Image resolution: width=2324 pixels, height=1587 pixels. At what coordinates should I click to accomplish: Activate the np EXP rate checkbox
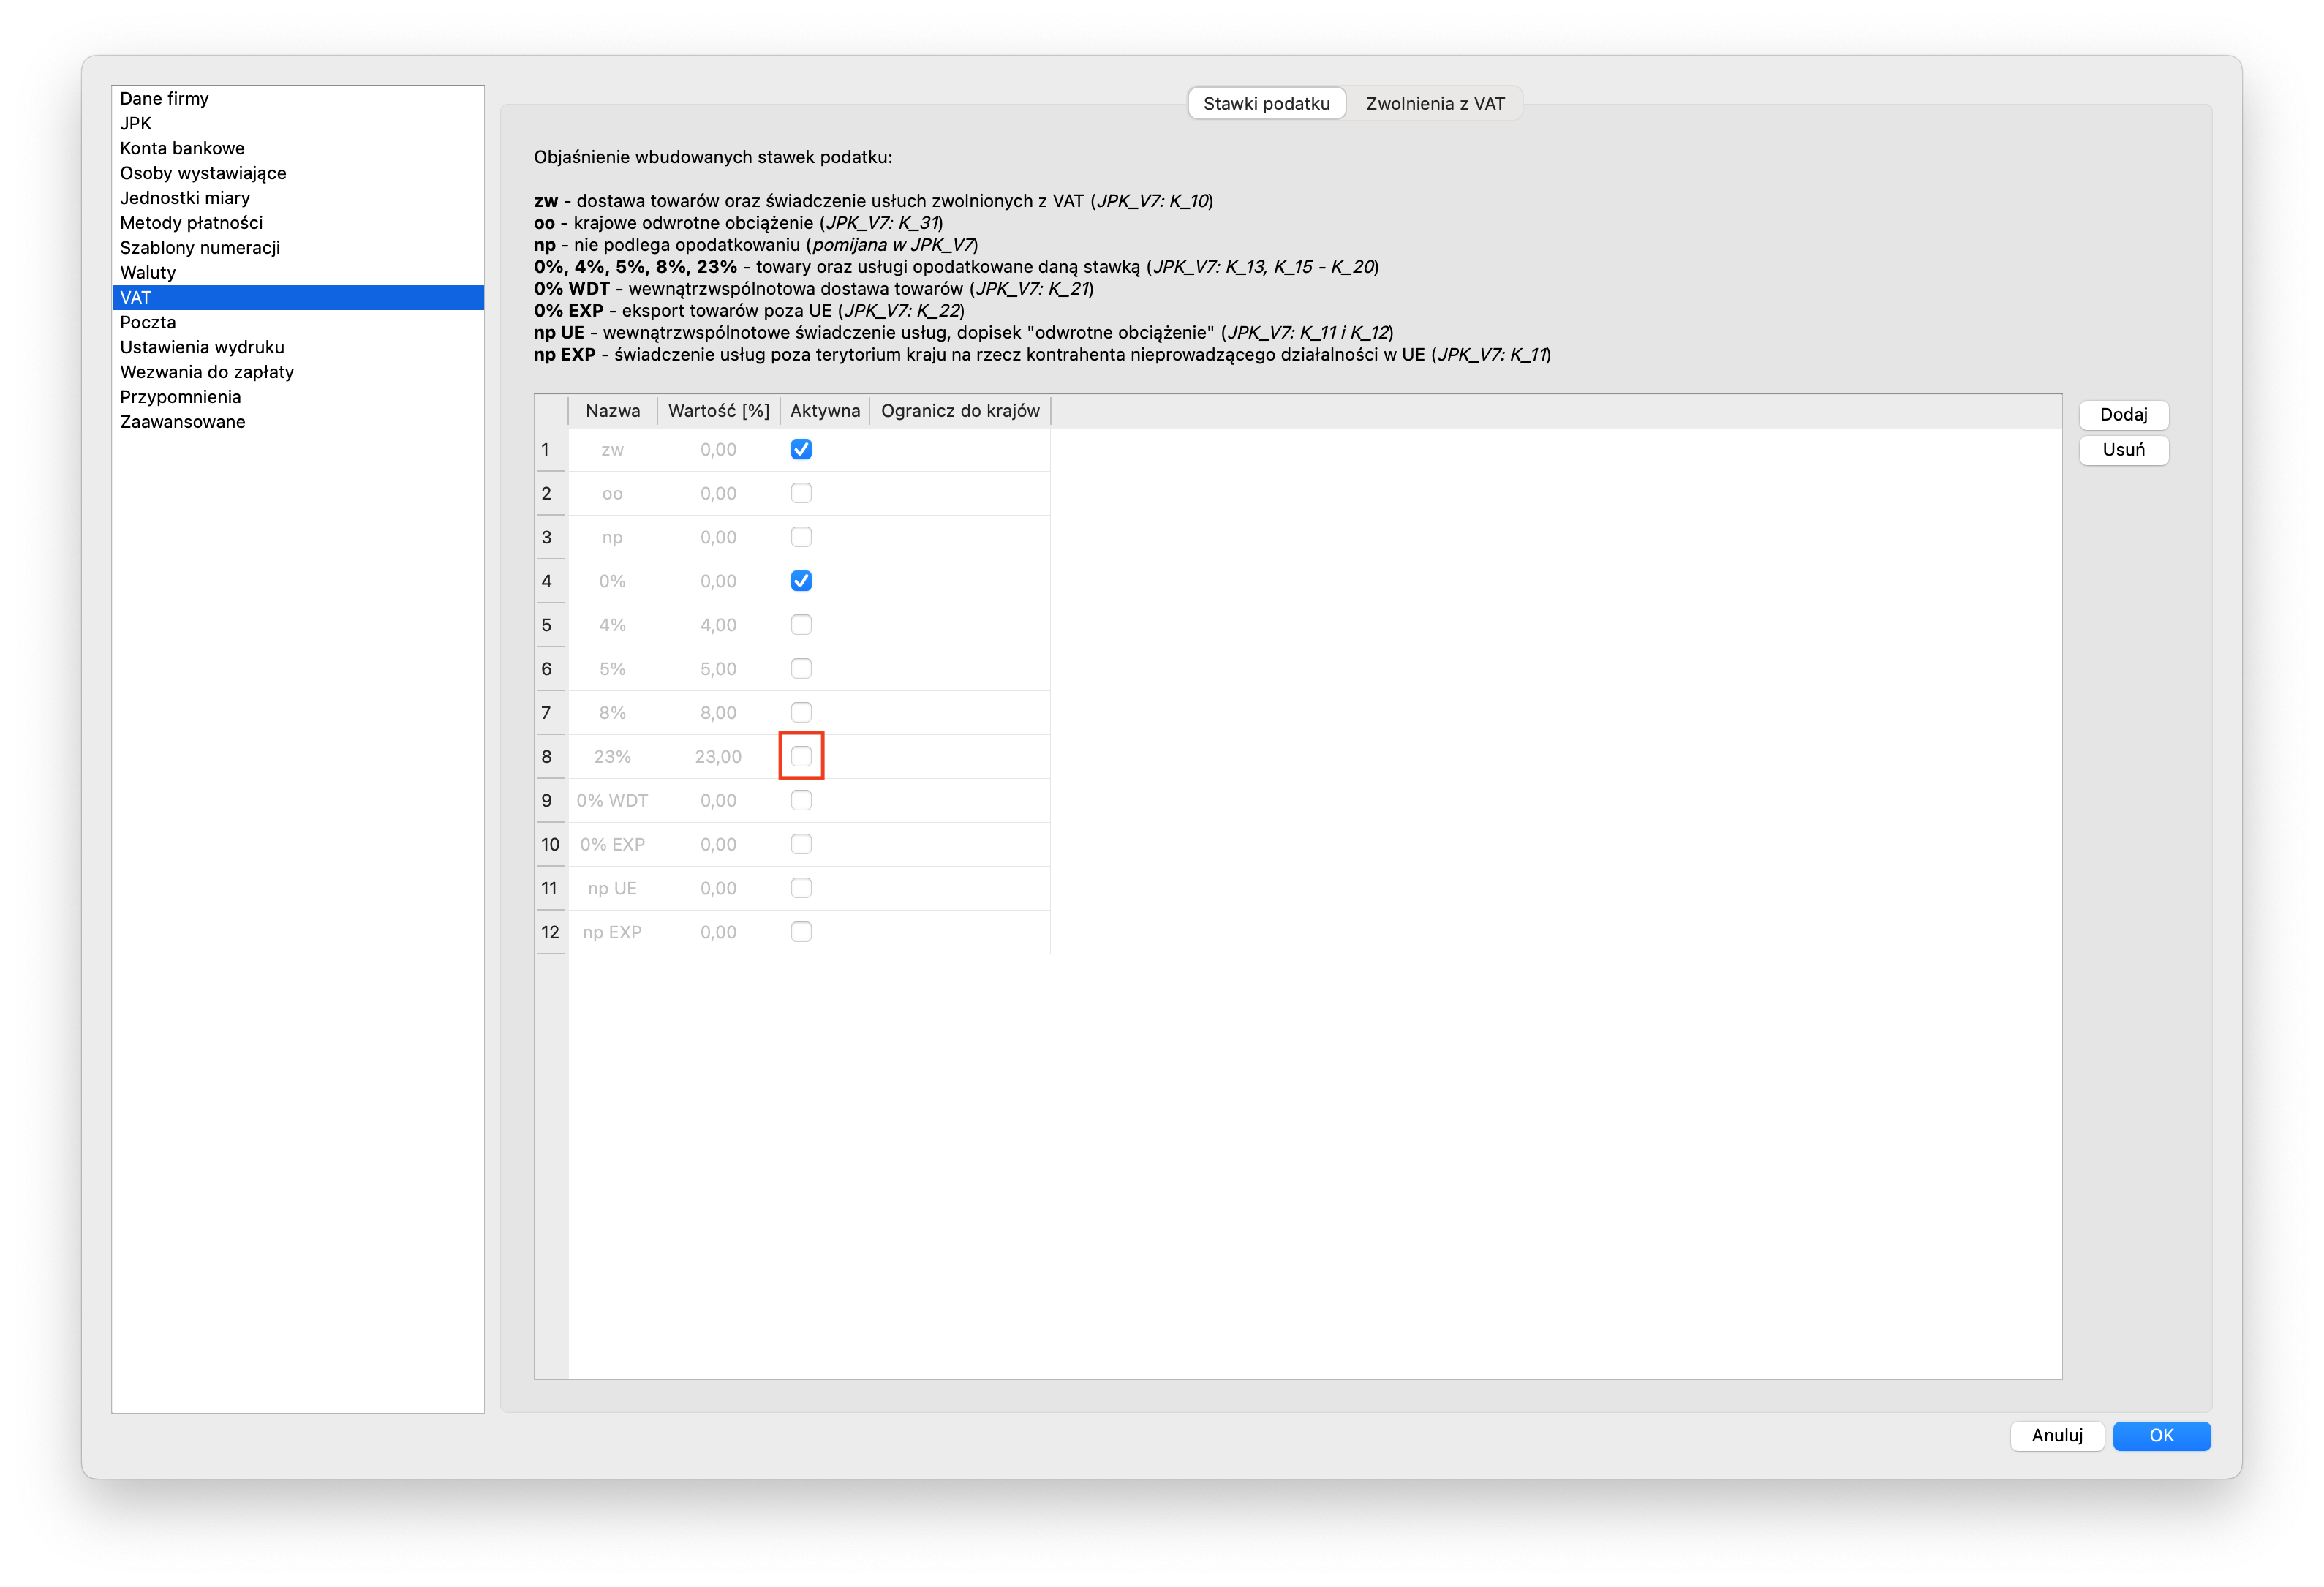click(801, 933)
